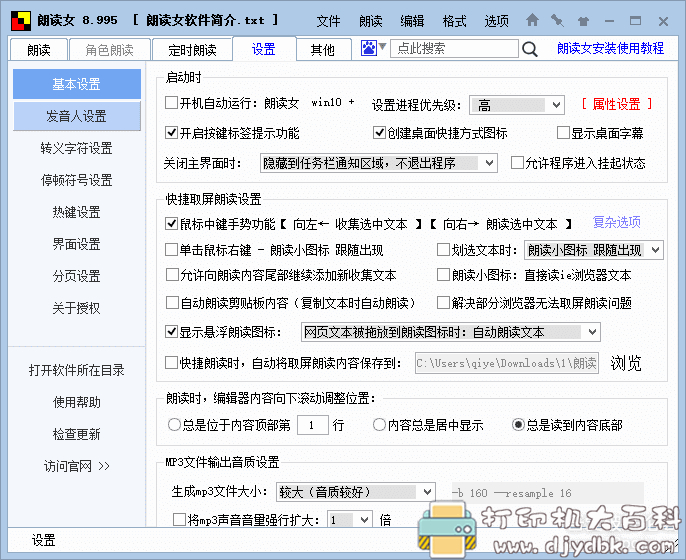Switch to the 其他 tab

tap(323, 50)
